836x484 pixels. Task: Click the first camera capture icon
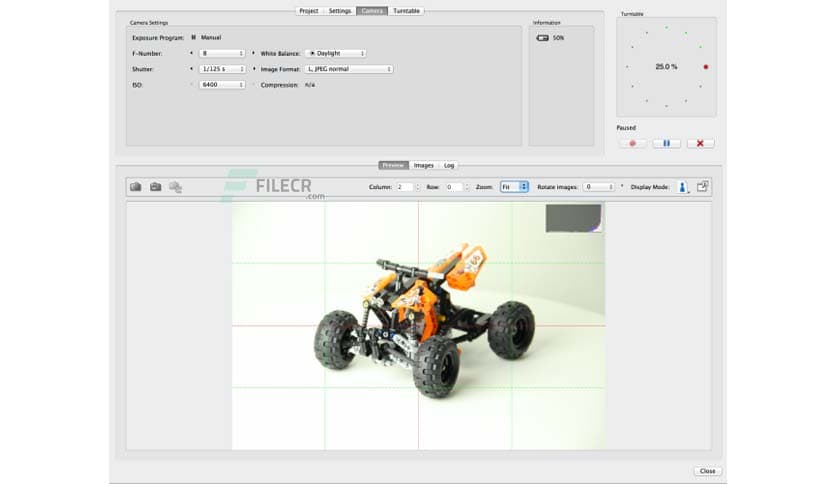(135, 187)
